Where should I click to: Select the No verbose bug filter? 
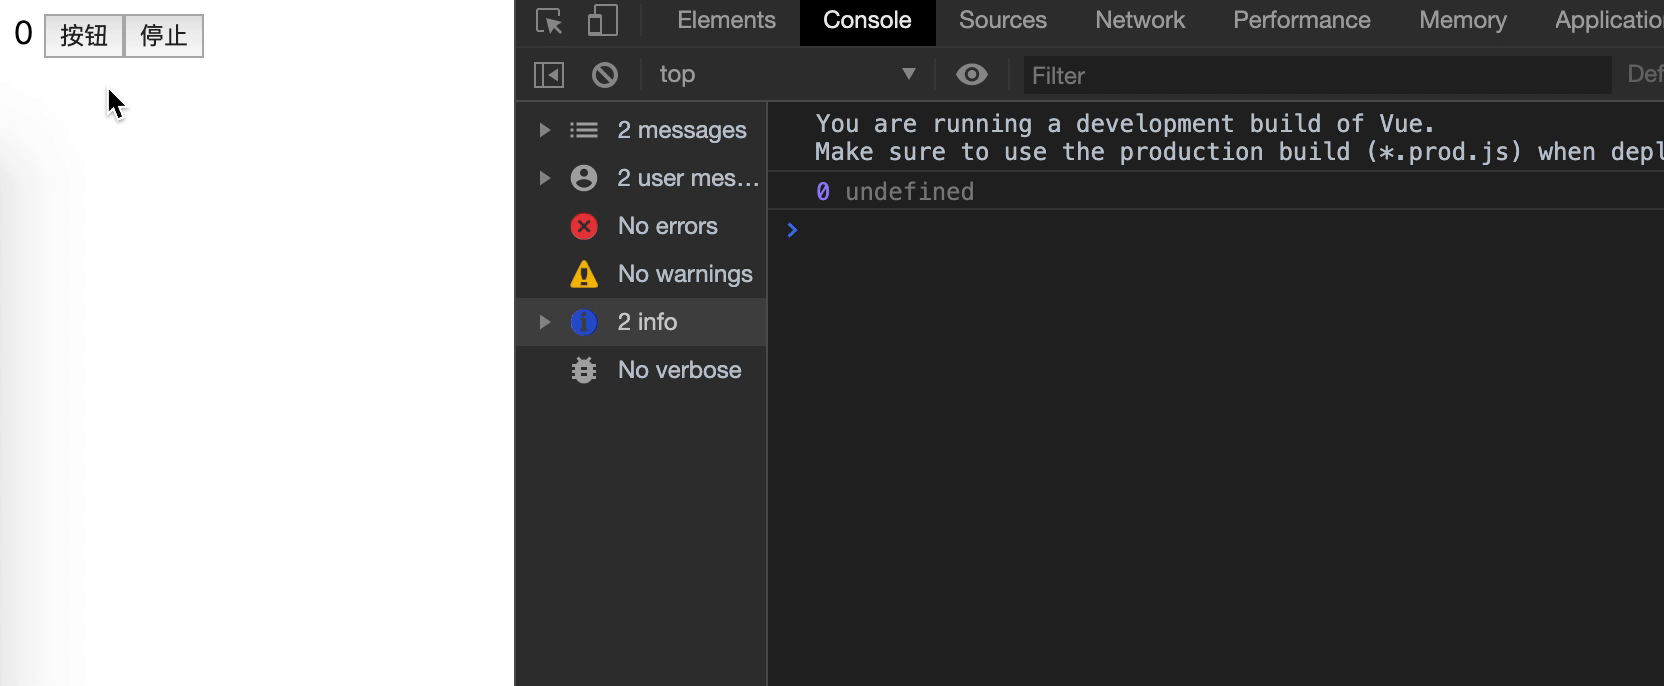(678, 370)
